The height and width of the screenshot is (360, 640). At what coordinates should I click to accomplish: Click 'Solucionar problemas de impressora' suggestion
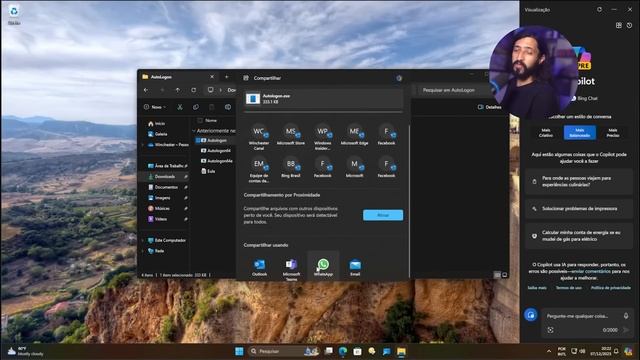(579, 209)
